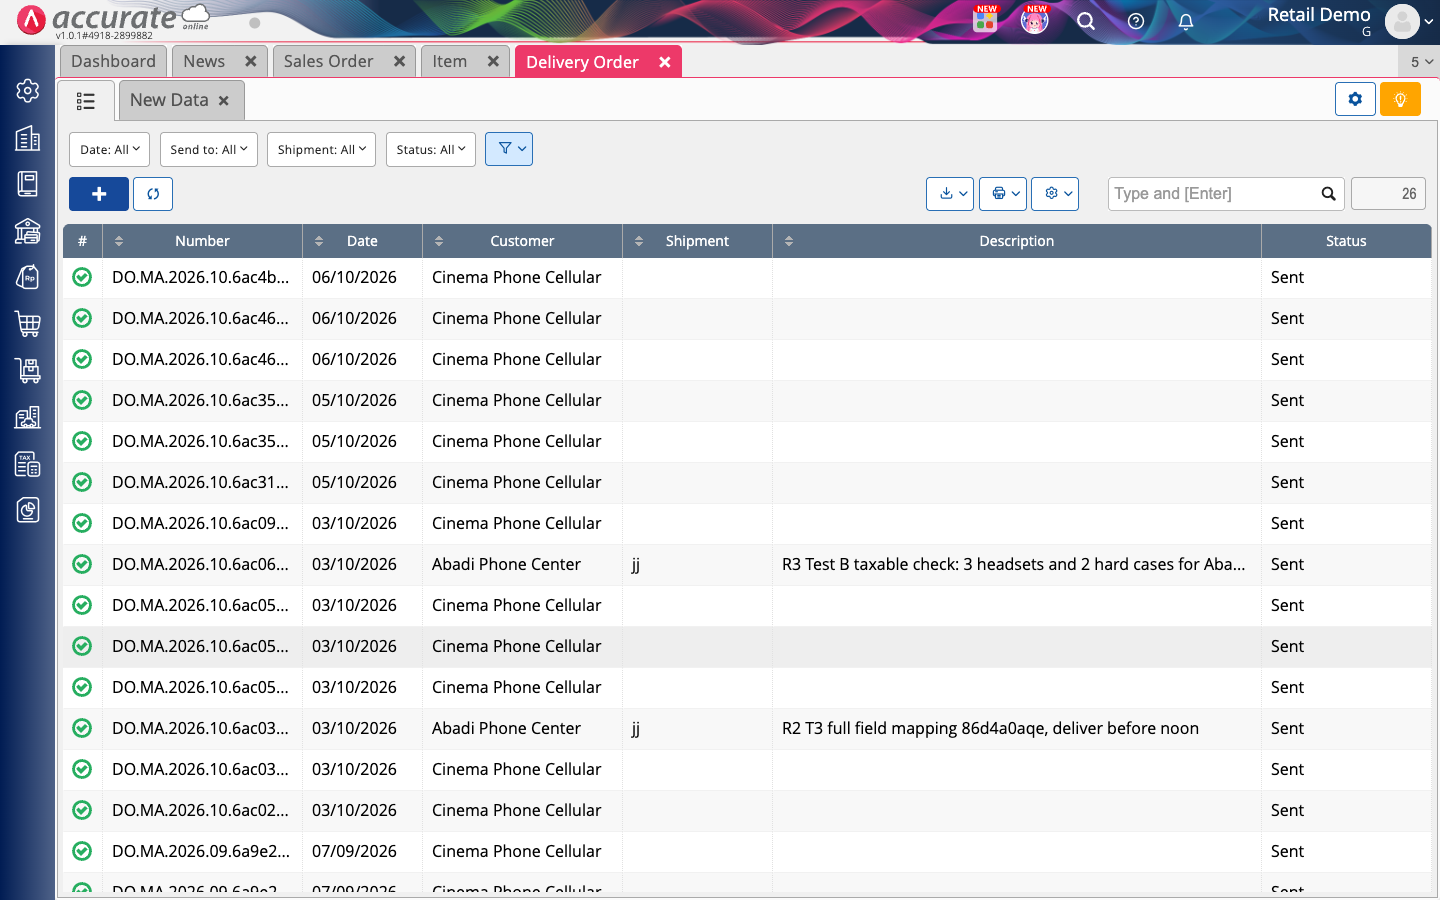The height and width of the screenshot is (900, 1440).
Task: Switch to the Sales Order tab
Action: pyautogui.click(x=328, y=61)
